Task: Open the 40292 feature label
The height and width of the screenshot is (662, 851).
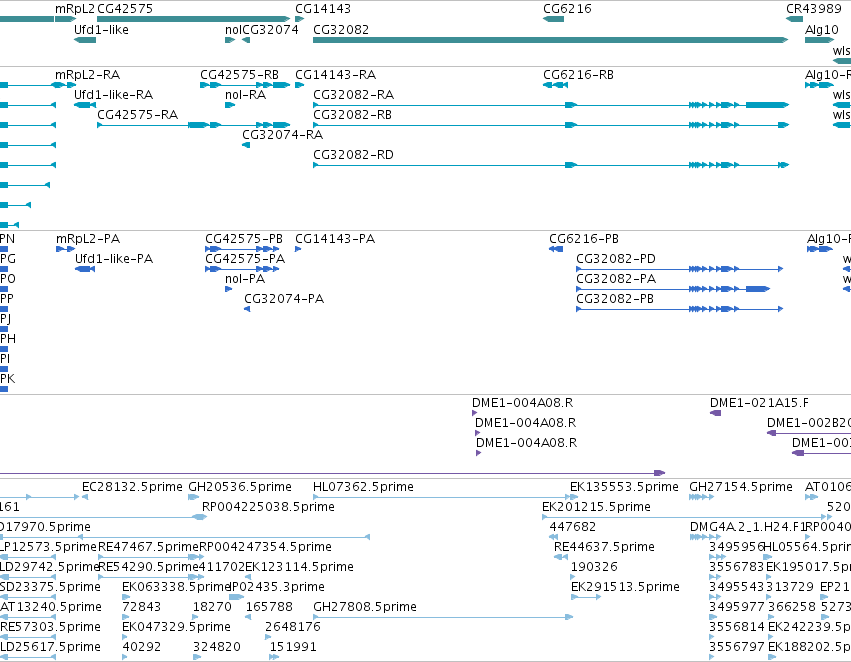Action: coord(142,647)
